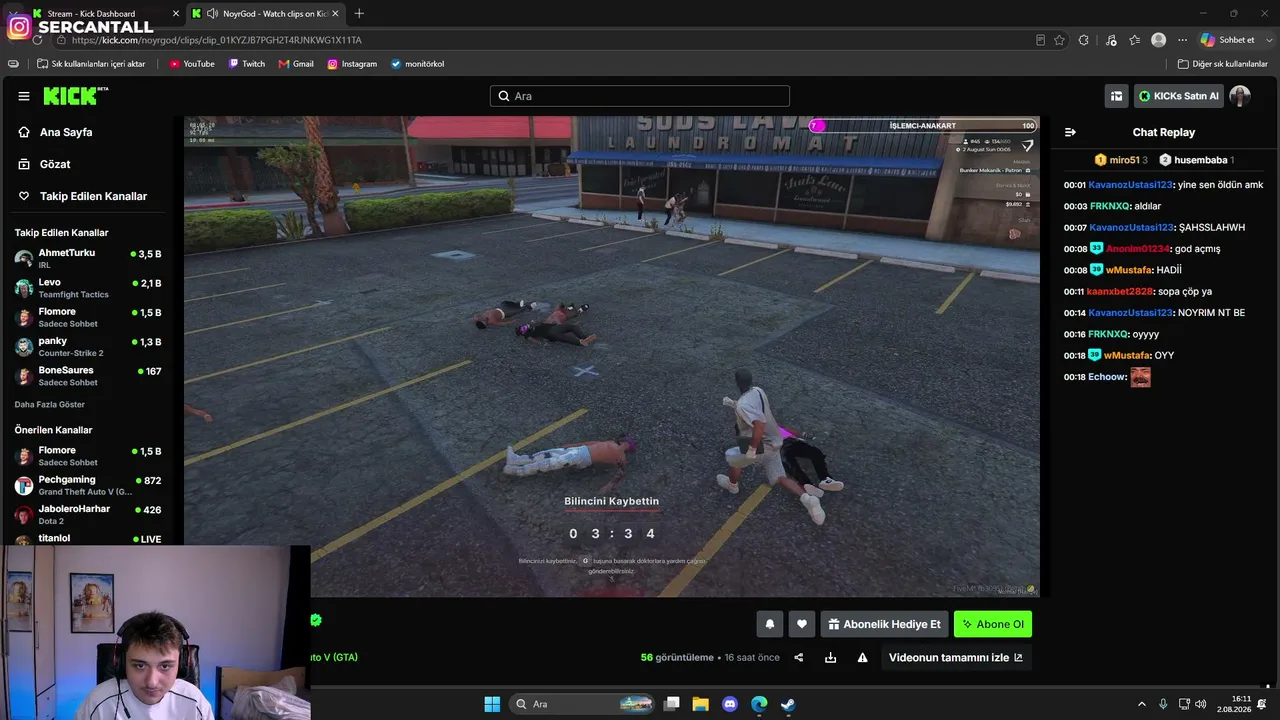This screenshot has height=720, width=1280.
Task: Open browser settings ellipsis menu
Action: coord(1183,40)
